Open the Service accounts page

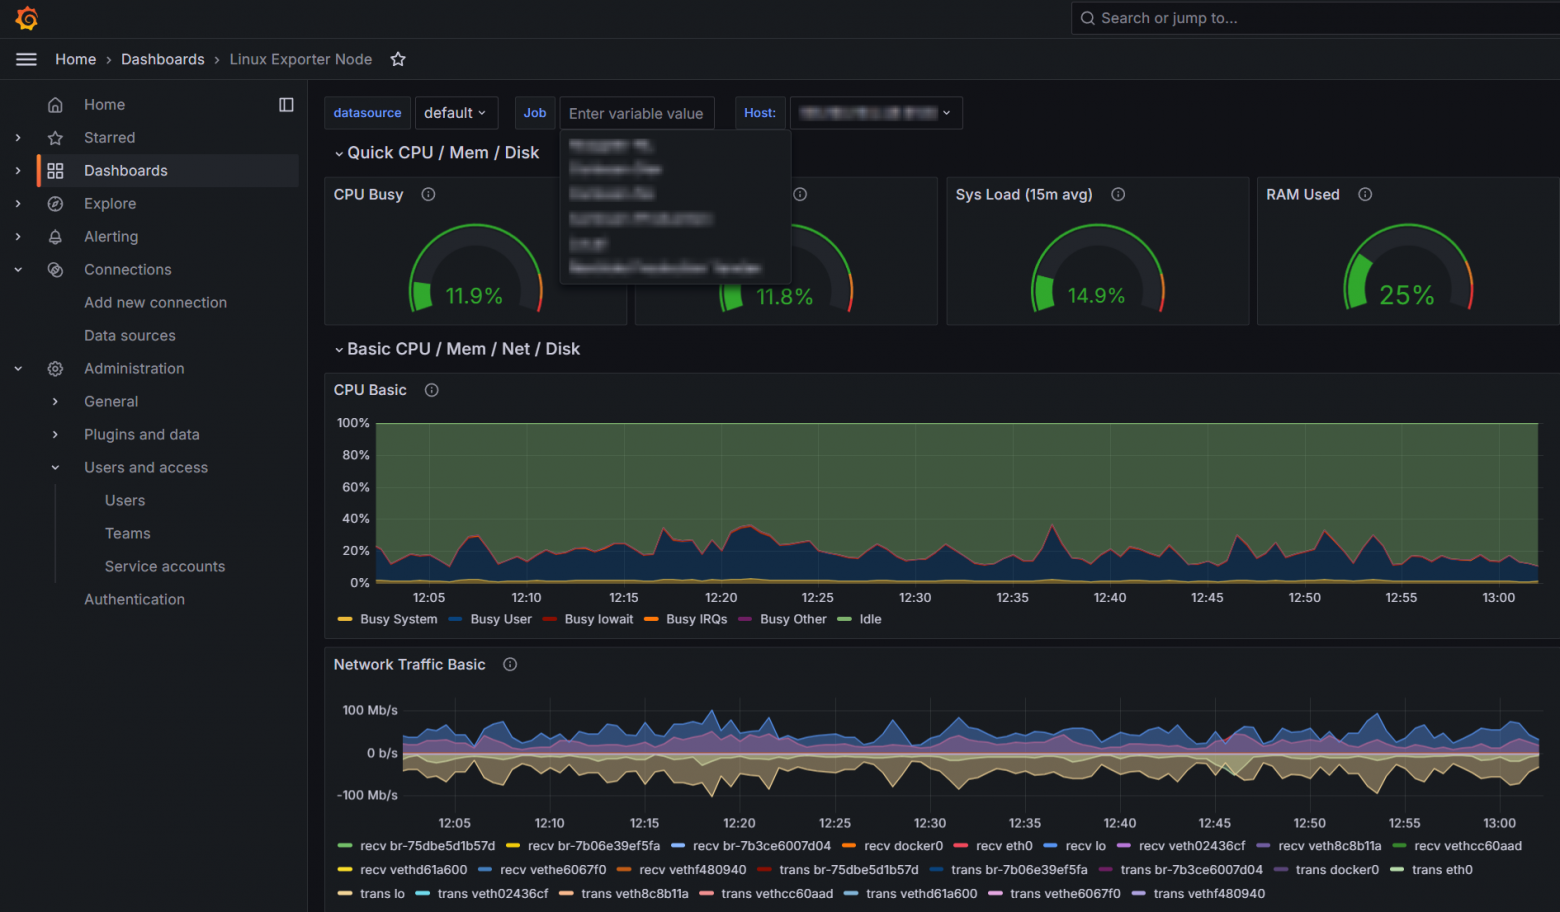164,566
